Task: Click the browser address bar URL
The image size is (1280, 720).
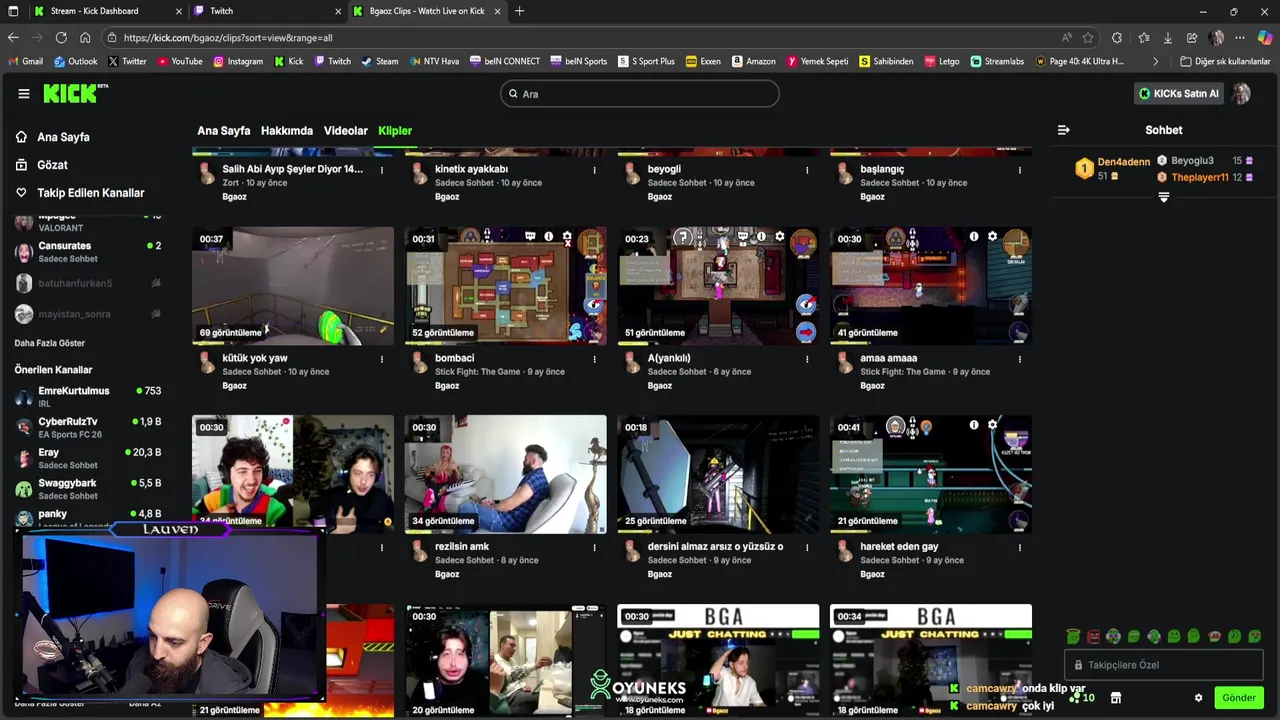Action: pyautogui.click(x=228, y=38)
